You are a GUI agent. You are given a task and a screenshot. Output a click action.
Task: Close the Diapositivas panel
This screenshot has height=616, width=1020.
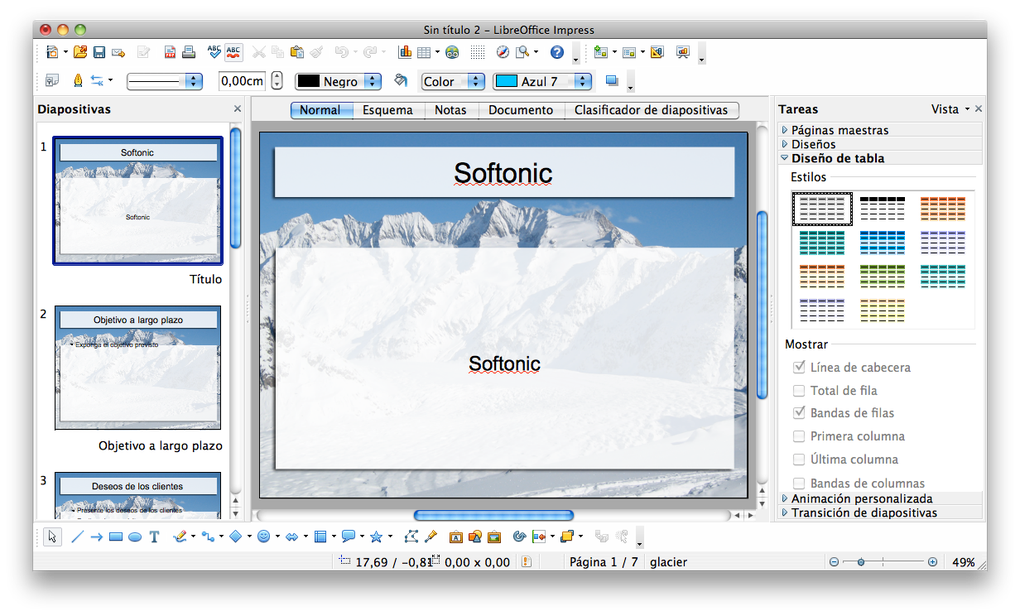237,109
